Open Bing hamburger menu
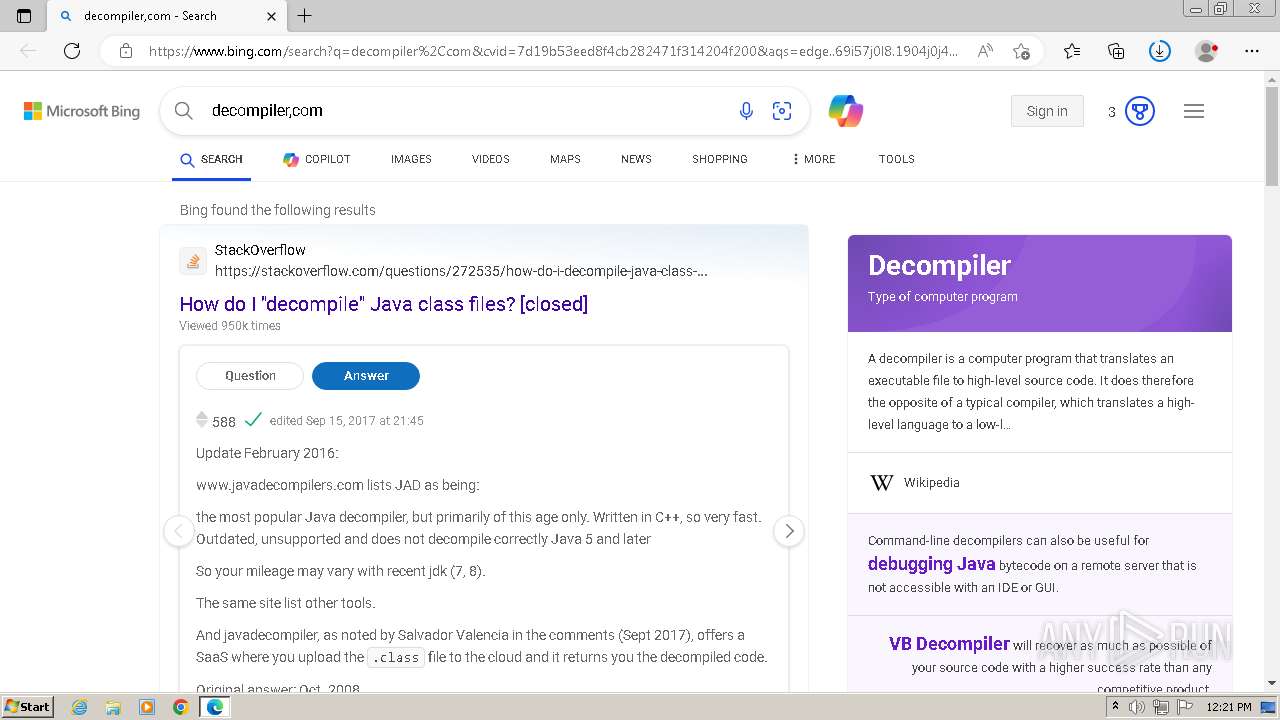Viewport: 1280px width, 720px height. [x=1194, y=111]
